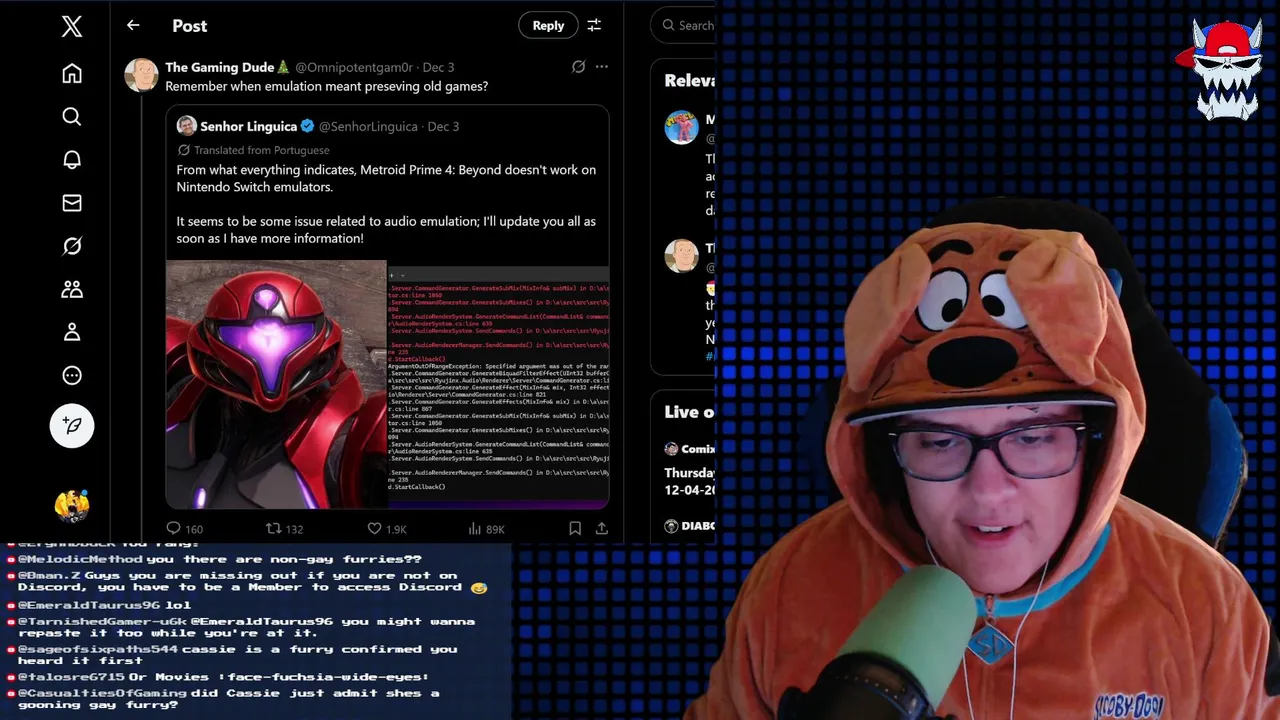Open first relevant person avatar
This screenshot has height=720, width=1280.
pos(681,127)
